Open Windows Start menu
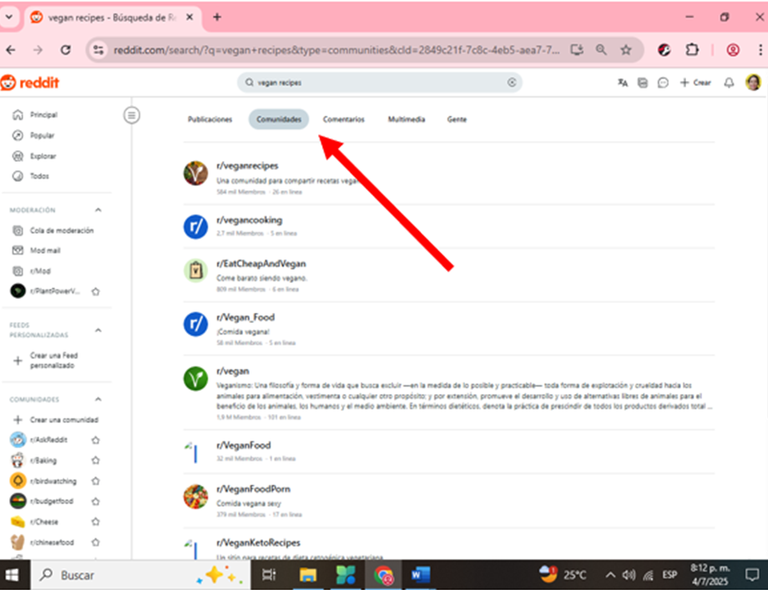The image size is (768, 590). (12, 575)
